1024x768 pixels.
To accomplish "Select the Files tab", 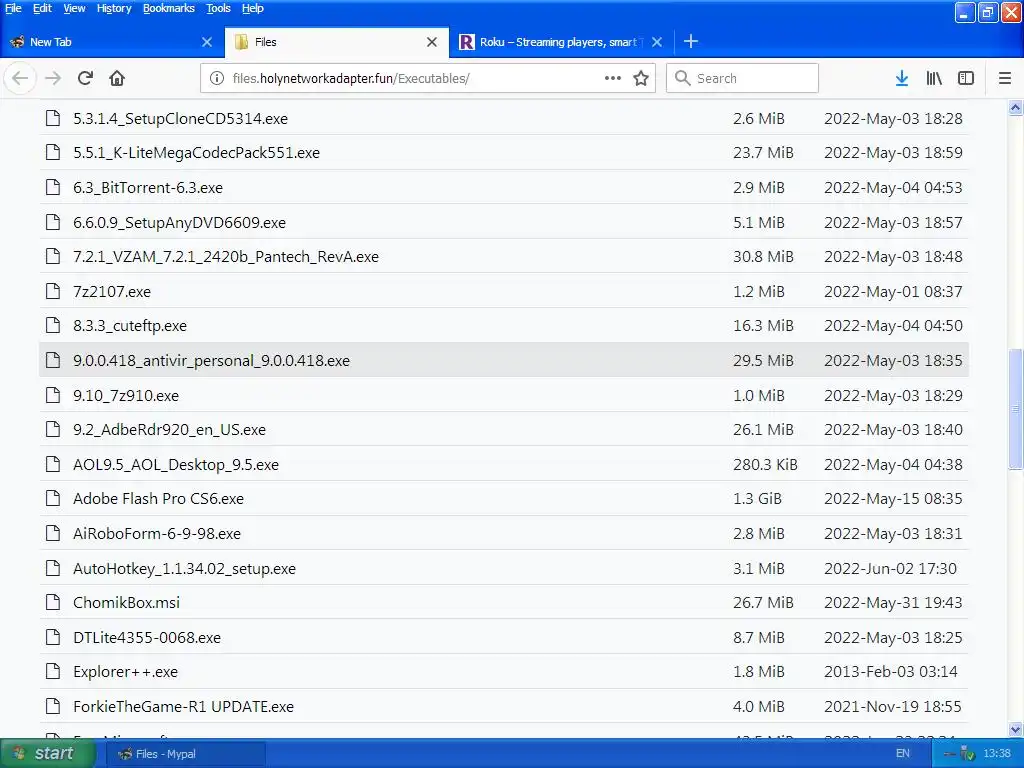I will tap(337, 42).
